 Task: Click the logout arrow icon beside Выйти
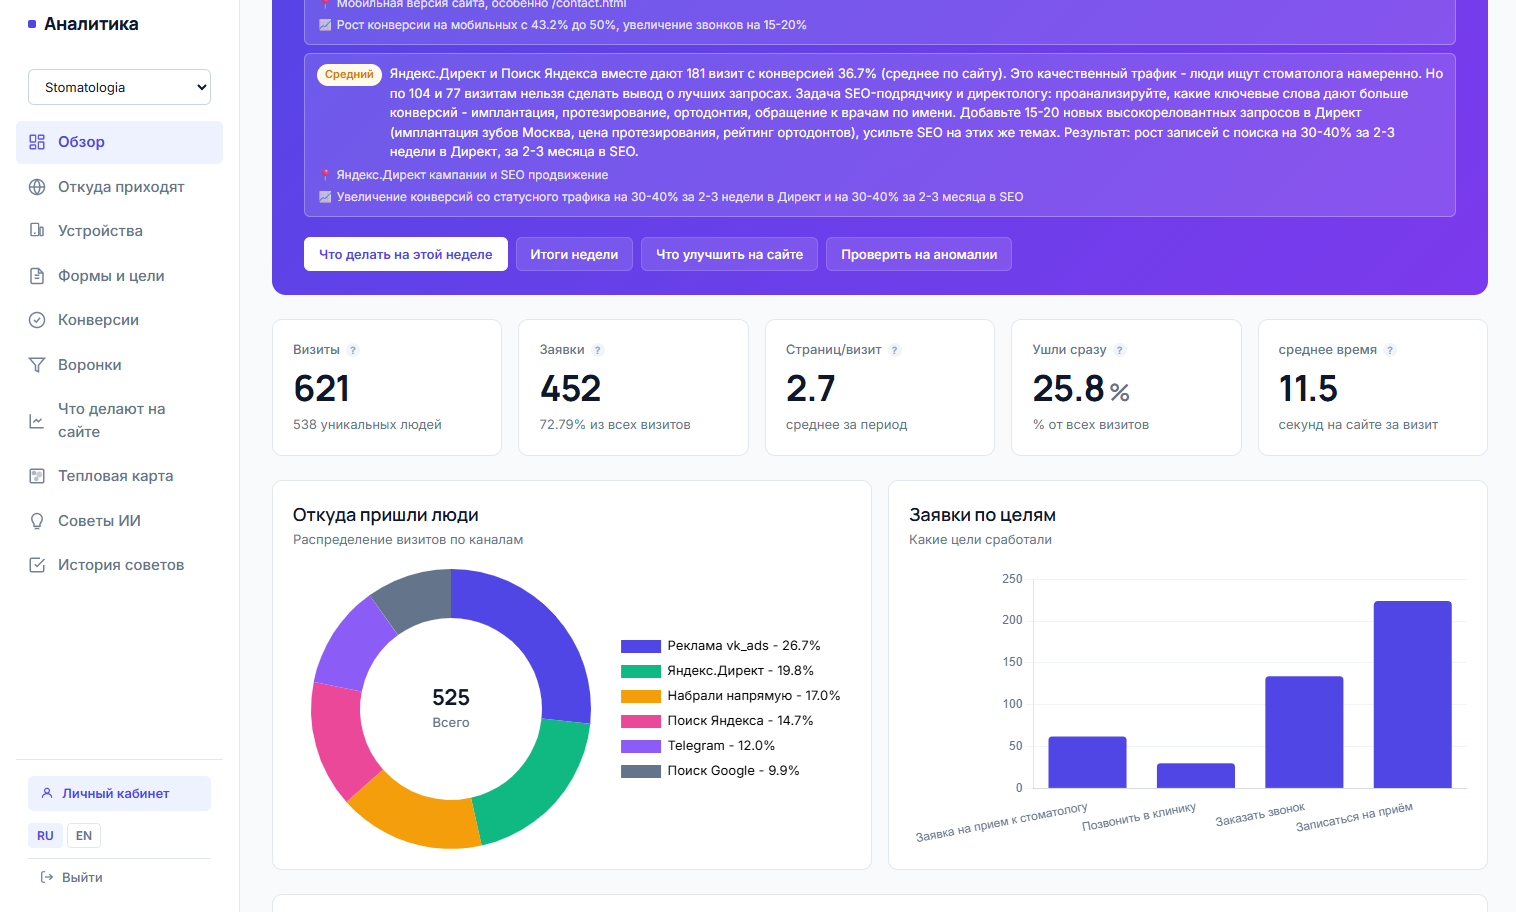47,877
